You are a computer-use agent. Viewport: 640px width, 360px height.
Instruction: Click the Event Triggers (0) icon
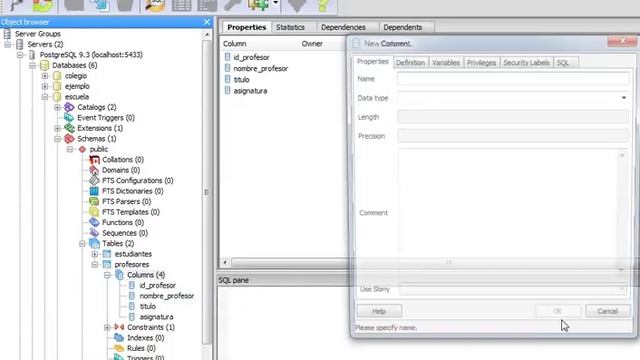pos(69,118)
